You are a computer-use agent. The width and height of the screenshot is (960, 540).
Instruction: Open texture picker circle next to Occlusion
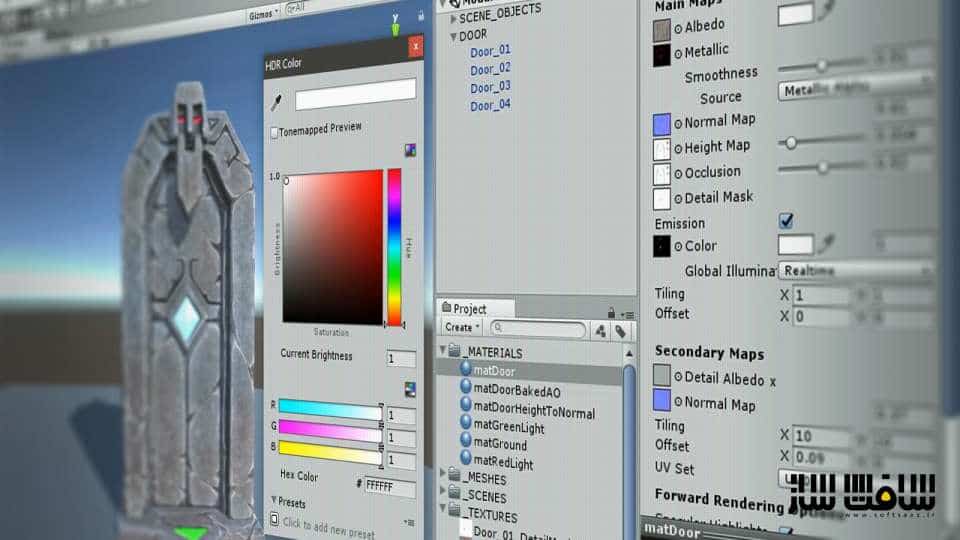coord(678,174)
